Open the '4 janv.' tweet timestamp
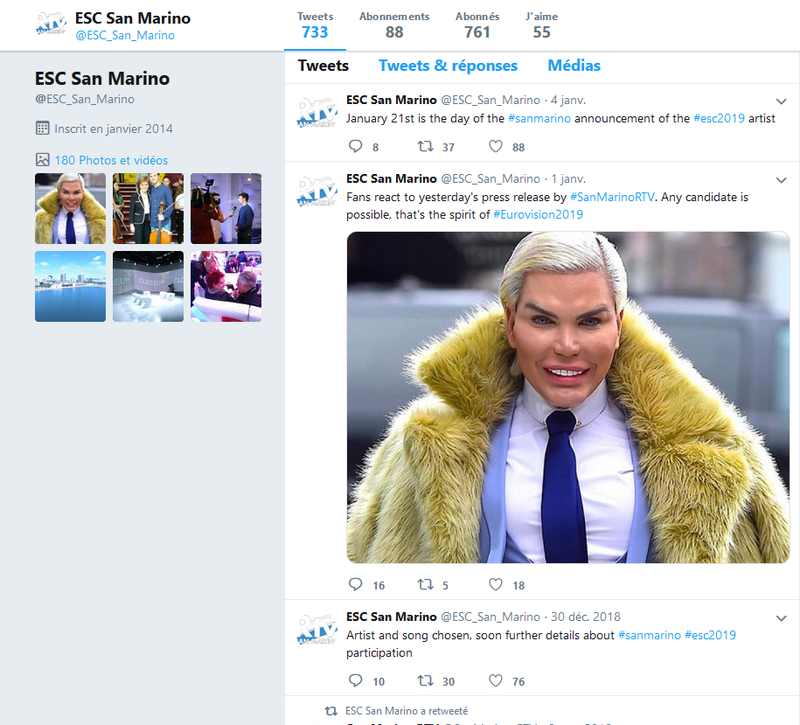The image size is (800, 725). (x=568, y=100)
